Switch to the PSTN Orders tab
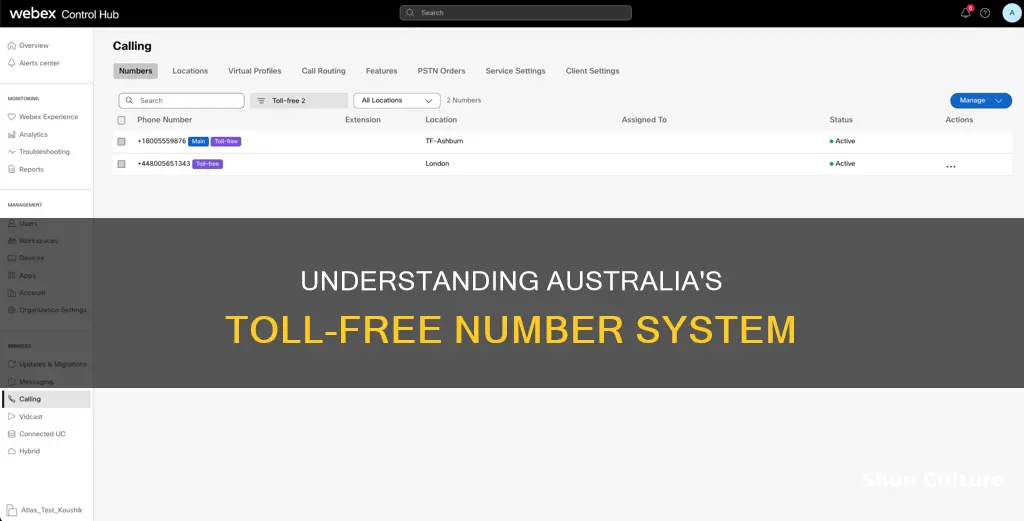 coord(441,71)
